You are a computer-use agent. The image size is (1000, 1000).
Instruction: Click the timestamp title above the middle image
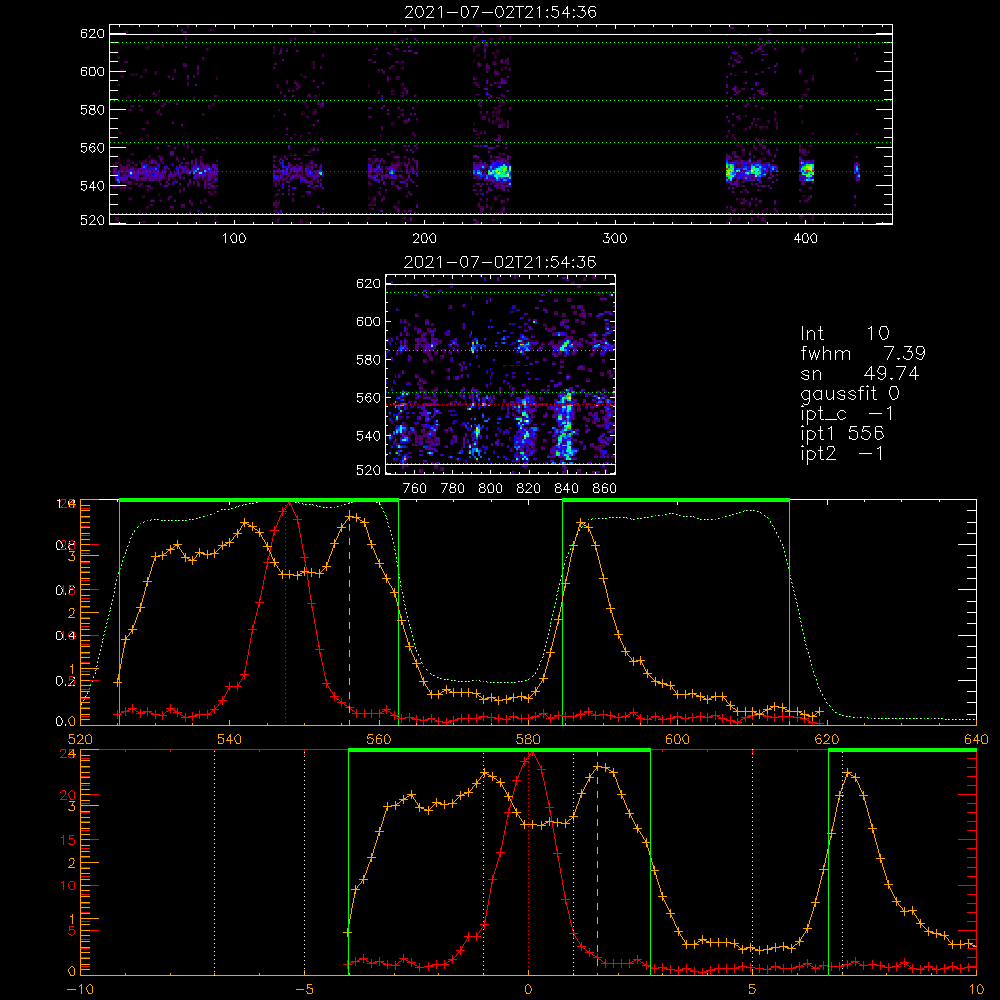click(500, 262)
